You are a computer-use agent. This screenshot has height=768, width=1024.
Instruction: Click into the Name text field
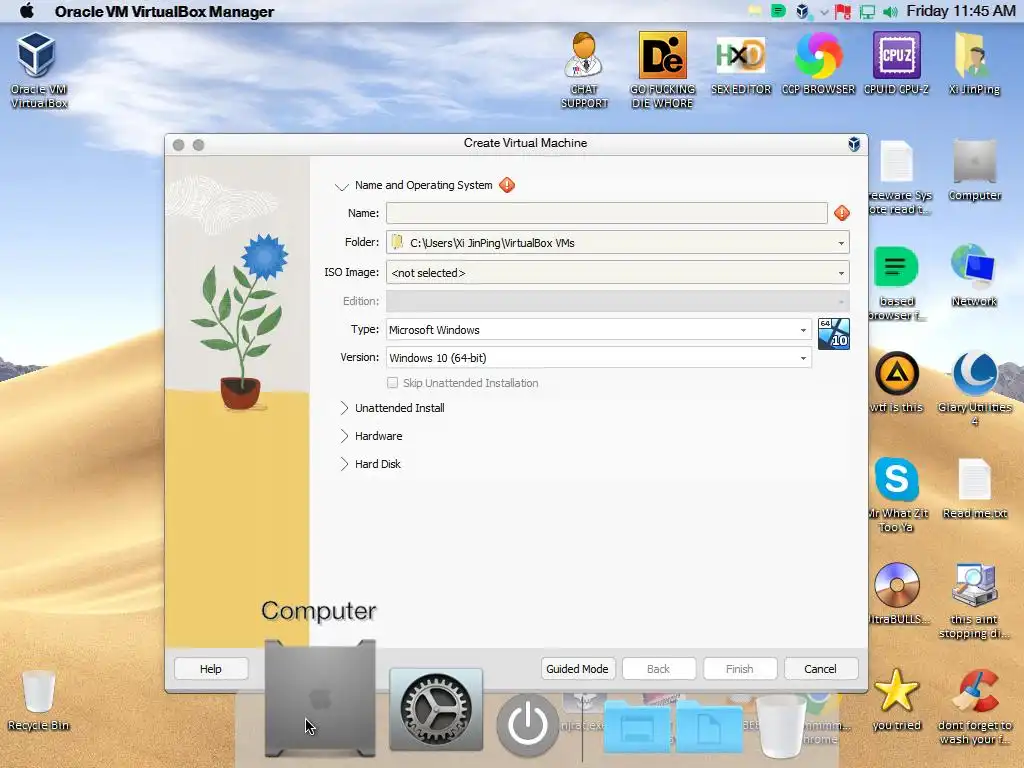(607, 213)
